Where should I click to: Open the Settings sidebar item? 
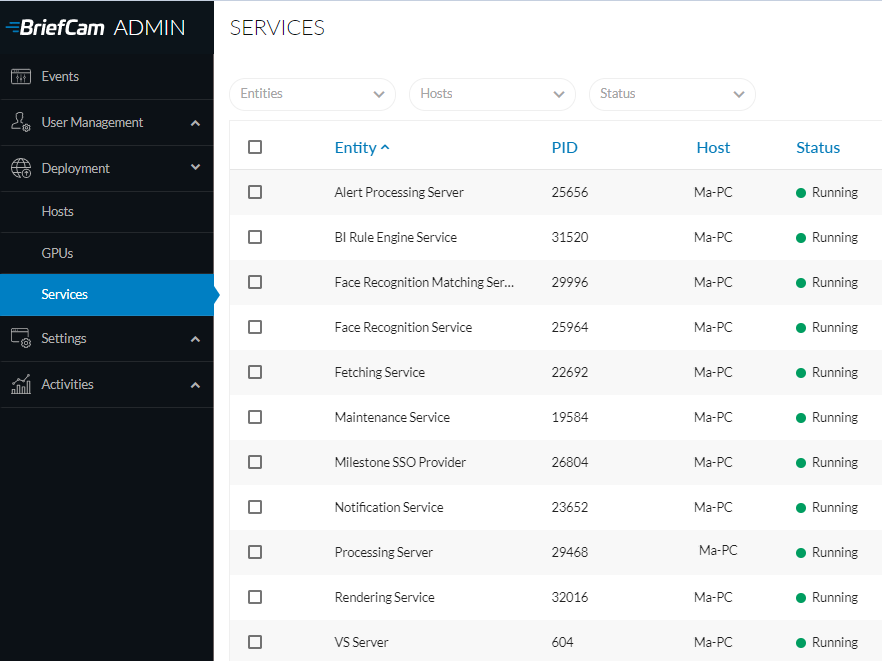point(107,338)
